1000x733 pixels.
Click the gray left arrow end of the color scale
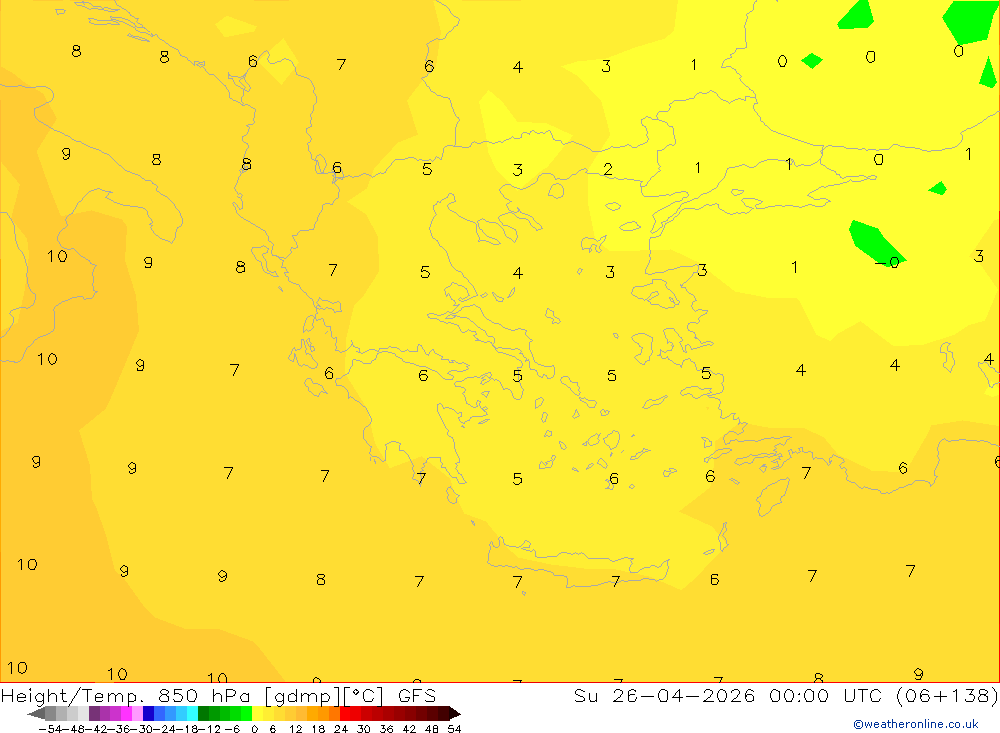click(x=36, y=714)
